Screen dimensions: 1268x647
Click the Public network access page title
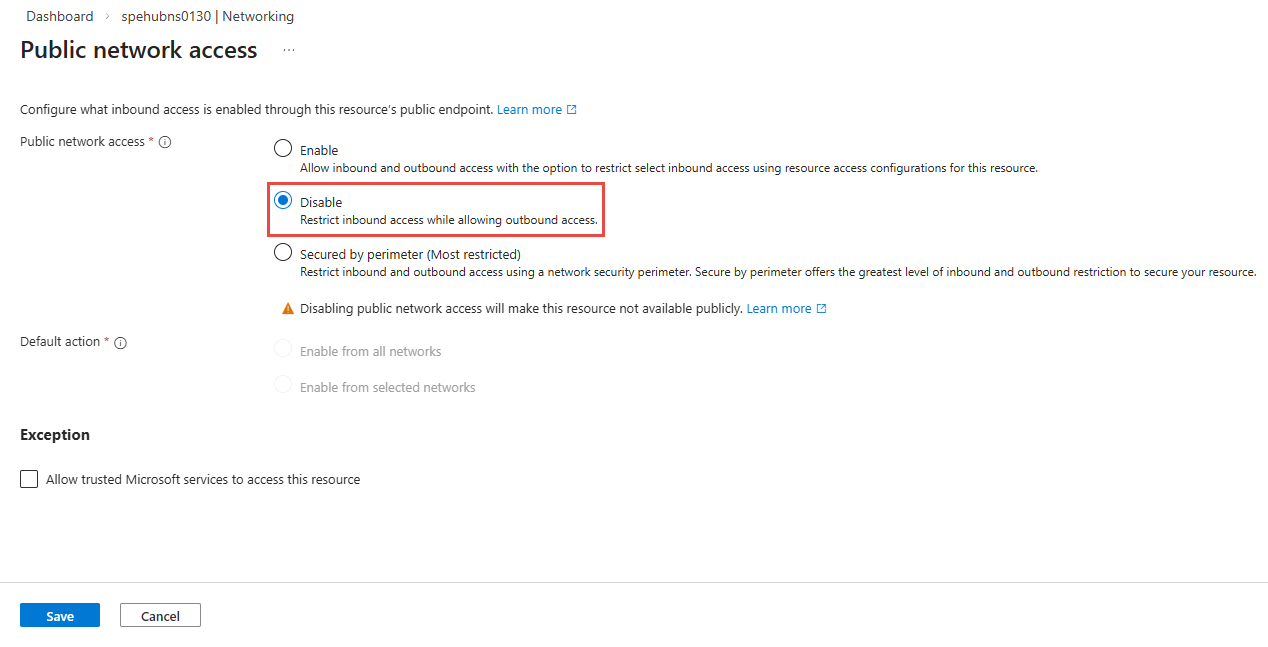(139, 50)
